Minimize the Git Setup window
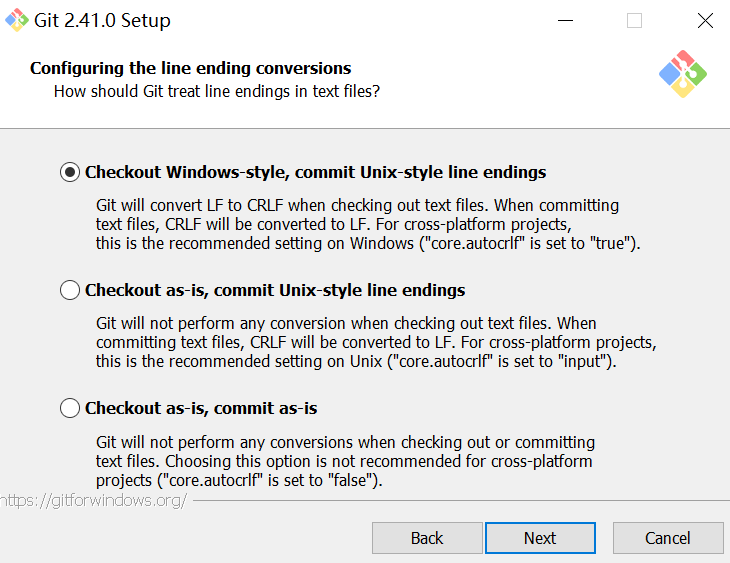This screenshot has height=563, width=730. [x=565, y=20]
